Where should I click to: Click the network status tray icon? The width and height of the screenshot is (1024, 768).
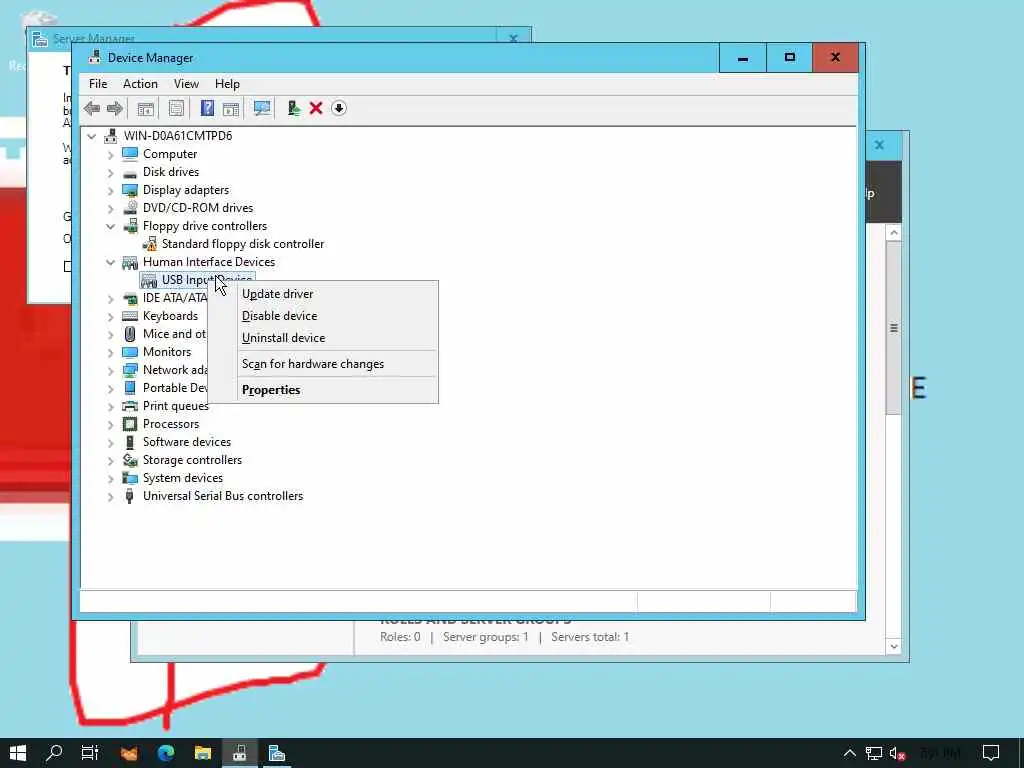tap(874, 753)
